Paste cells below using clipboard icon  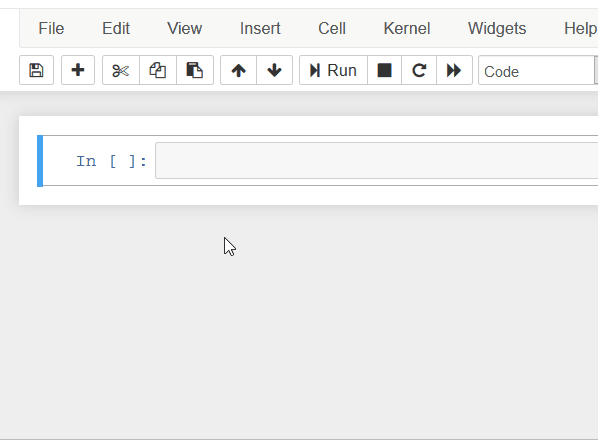(195, 70)
